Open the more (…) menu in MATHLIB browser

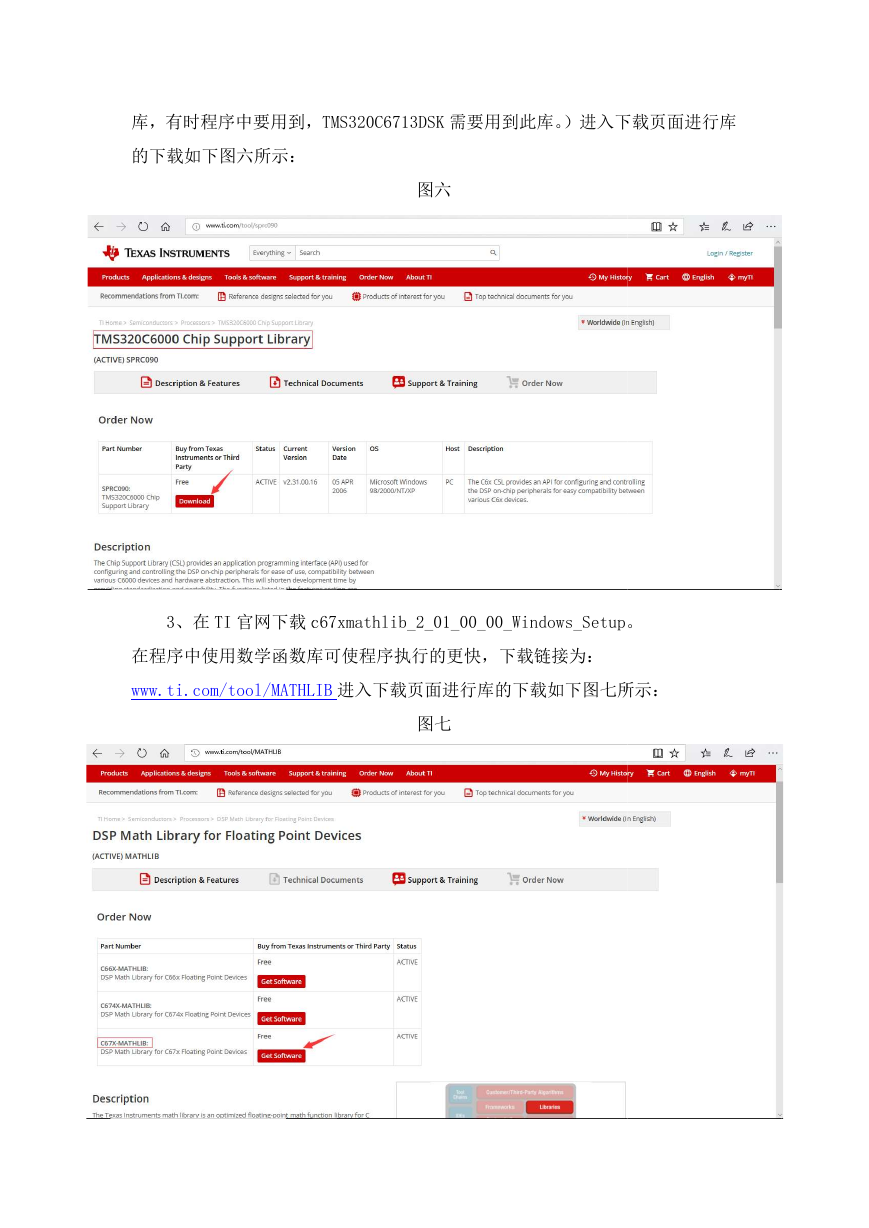771,752
